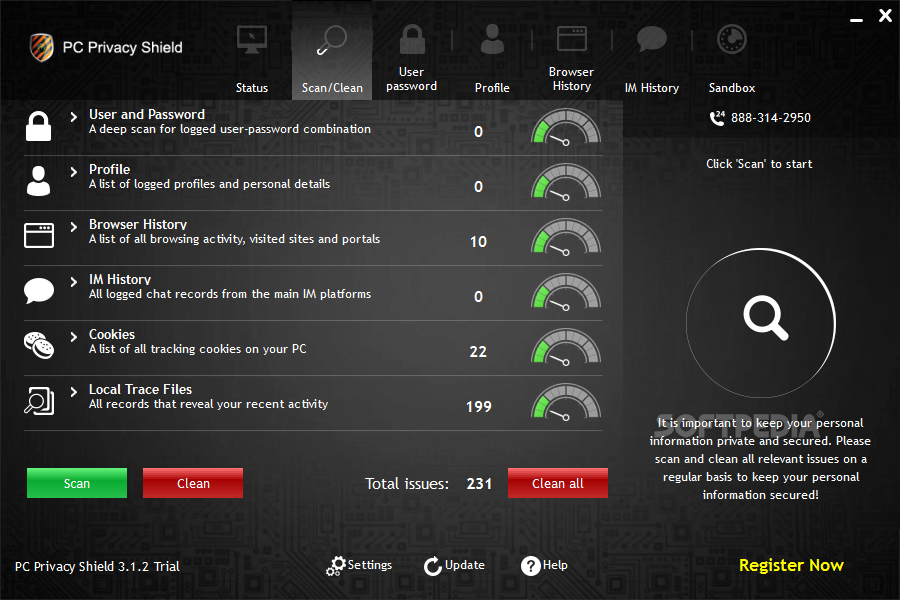Click the version text PC Privacy Shield 3.1.2 Trial
Viewport: 900px width, 600px height.
point(97,567)
